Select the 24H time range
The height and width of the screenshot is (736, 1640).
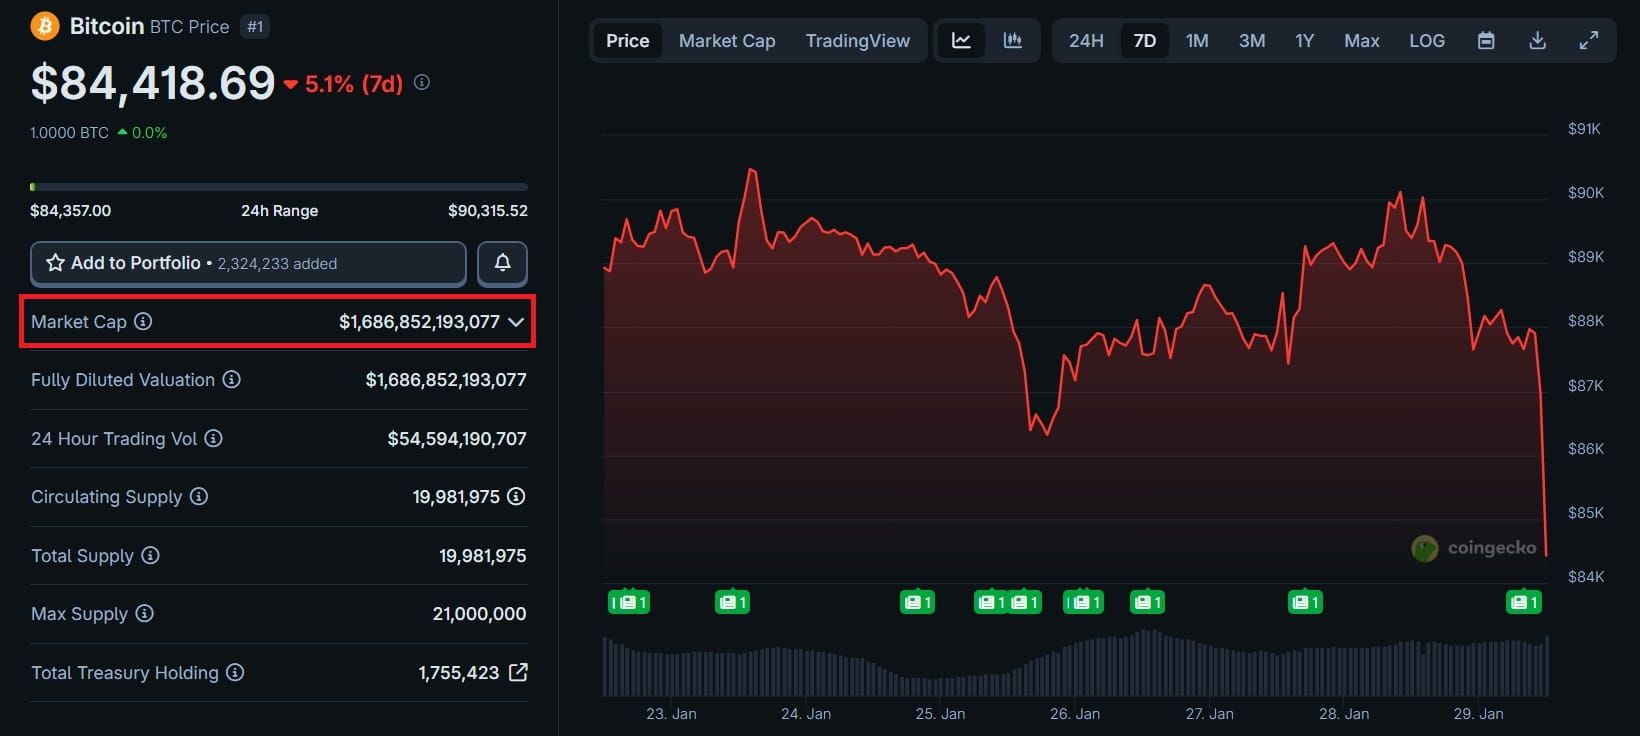[x=1086, y=41]
